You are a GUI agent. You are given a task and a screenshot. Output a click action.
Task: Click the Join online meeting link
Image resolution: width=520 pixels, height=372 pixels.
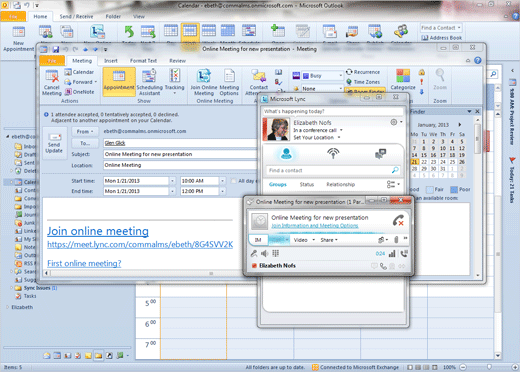[x=98, y=231]
